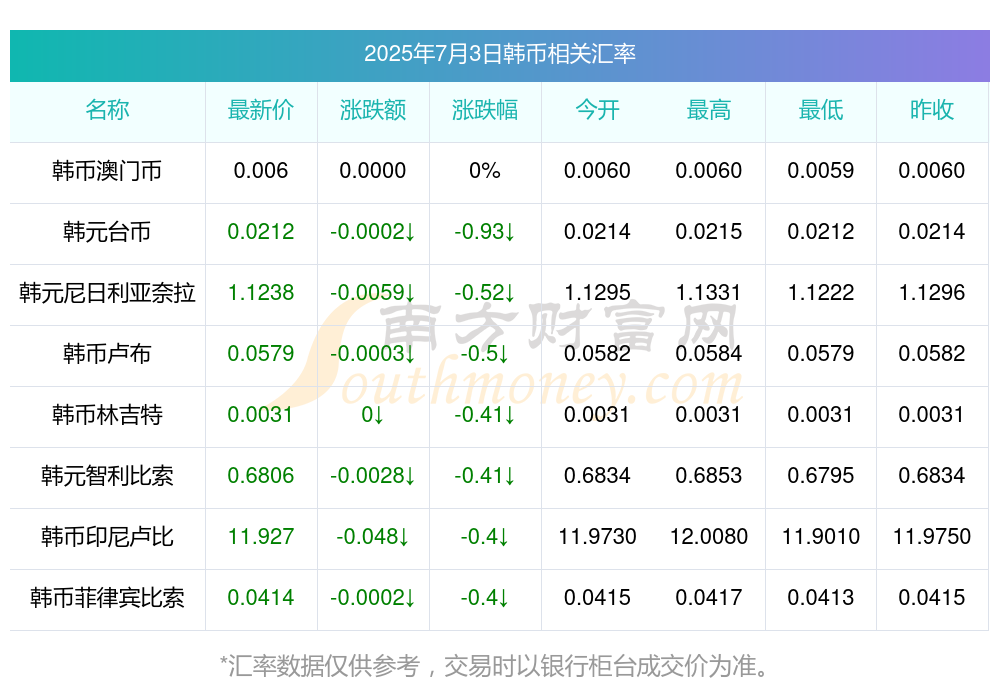Click high value 1.1331
The height and width of the screenshot is (698, 1000).
[709, 293]
